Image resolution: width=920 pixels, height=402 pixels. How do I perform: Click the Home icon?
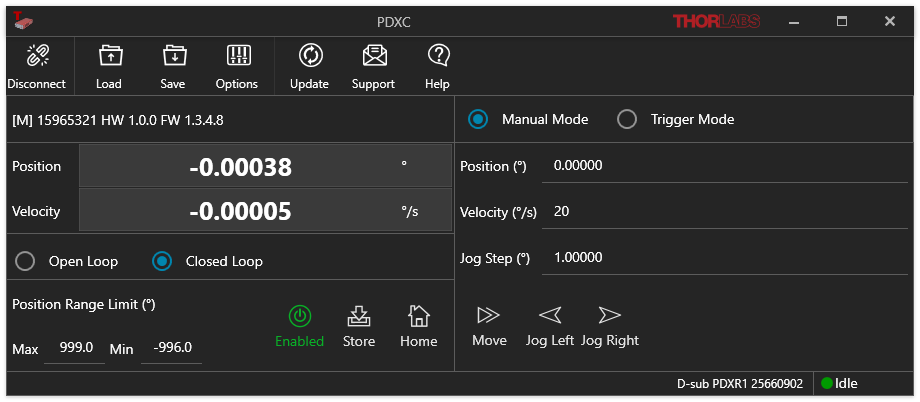418,316
